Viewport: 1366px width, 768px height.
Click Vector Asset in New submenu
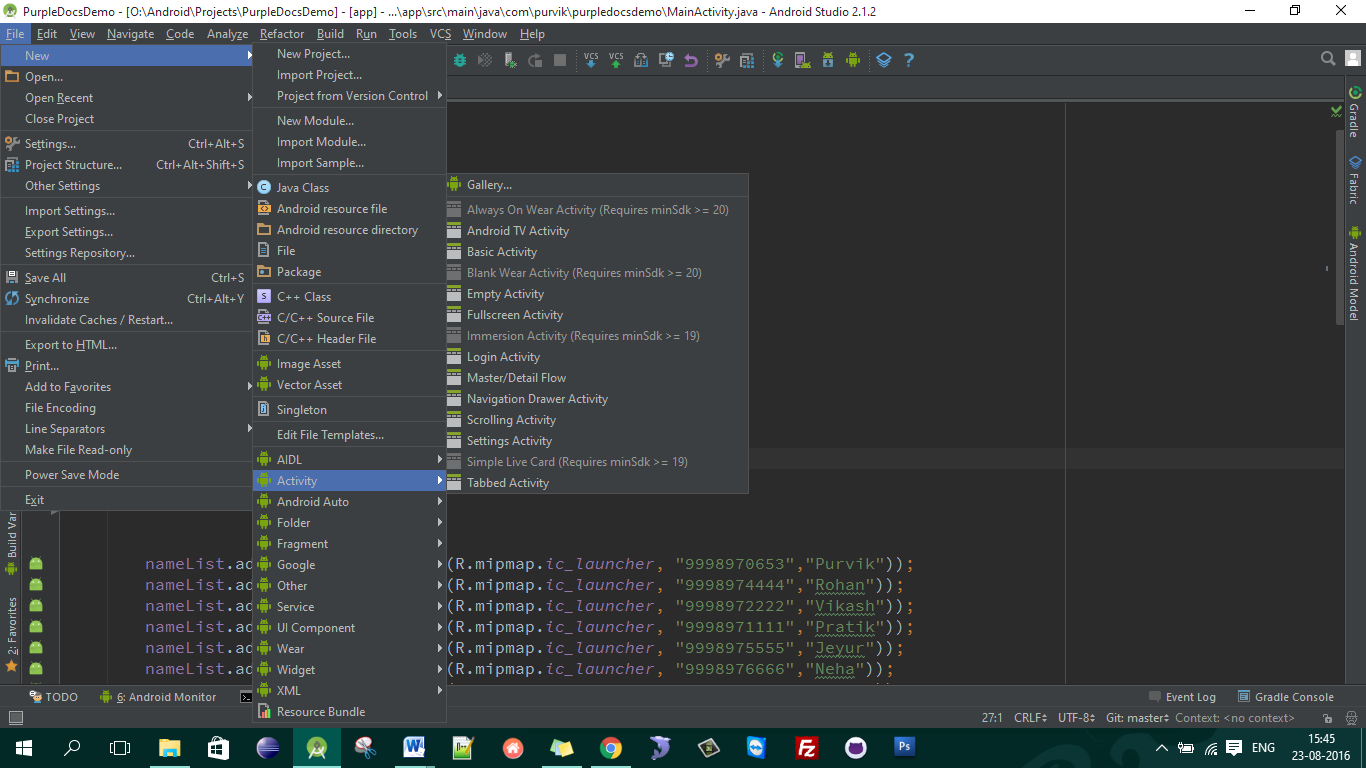point(349,385)
